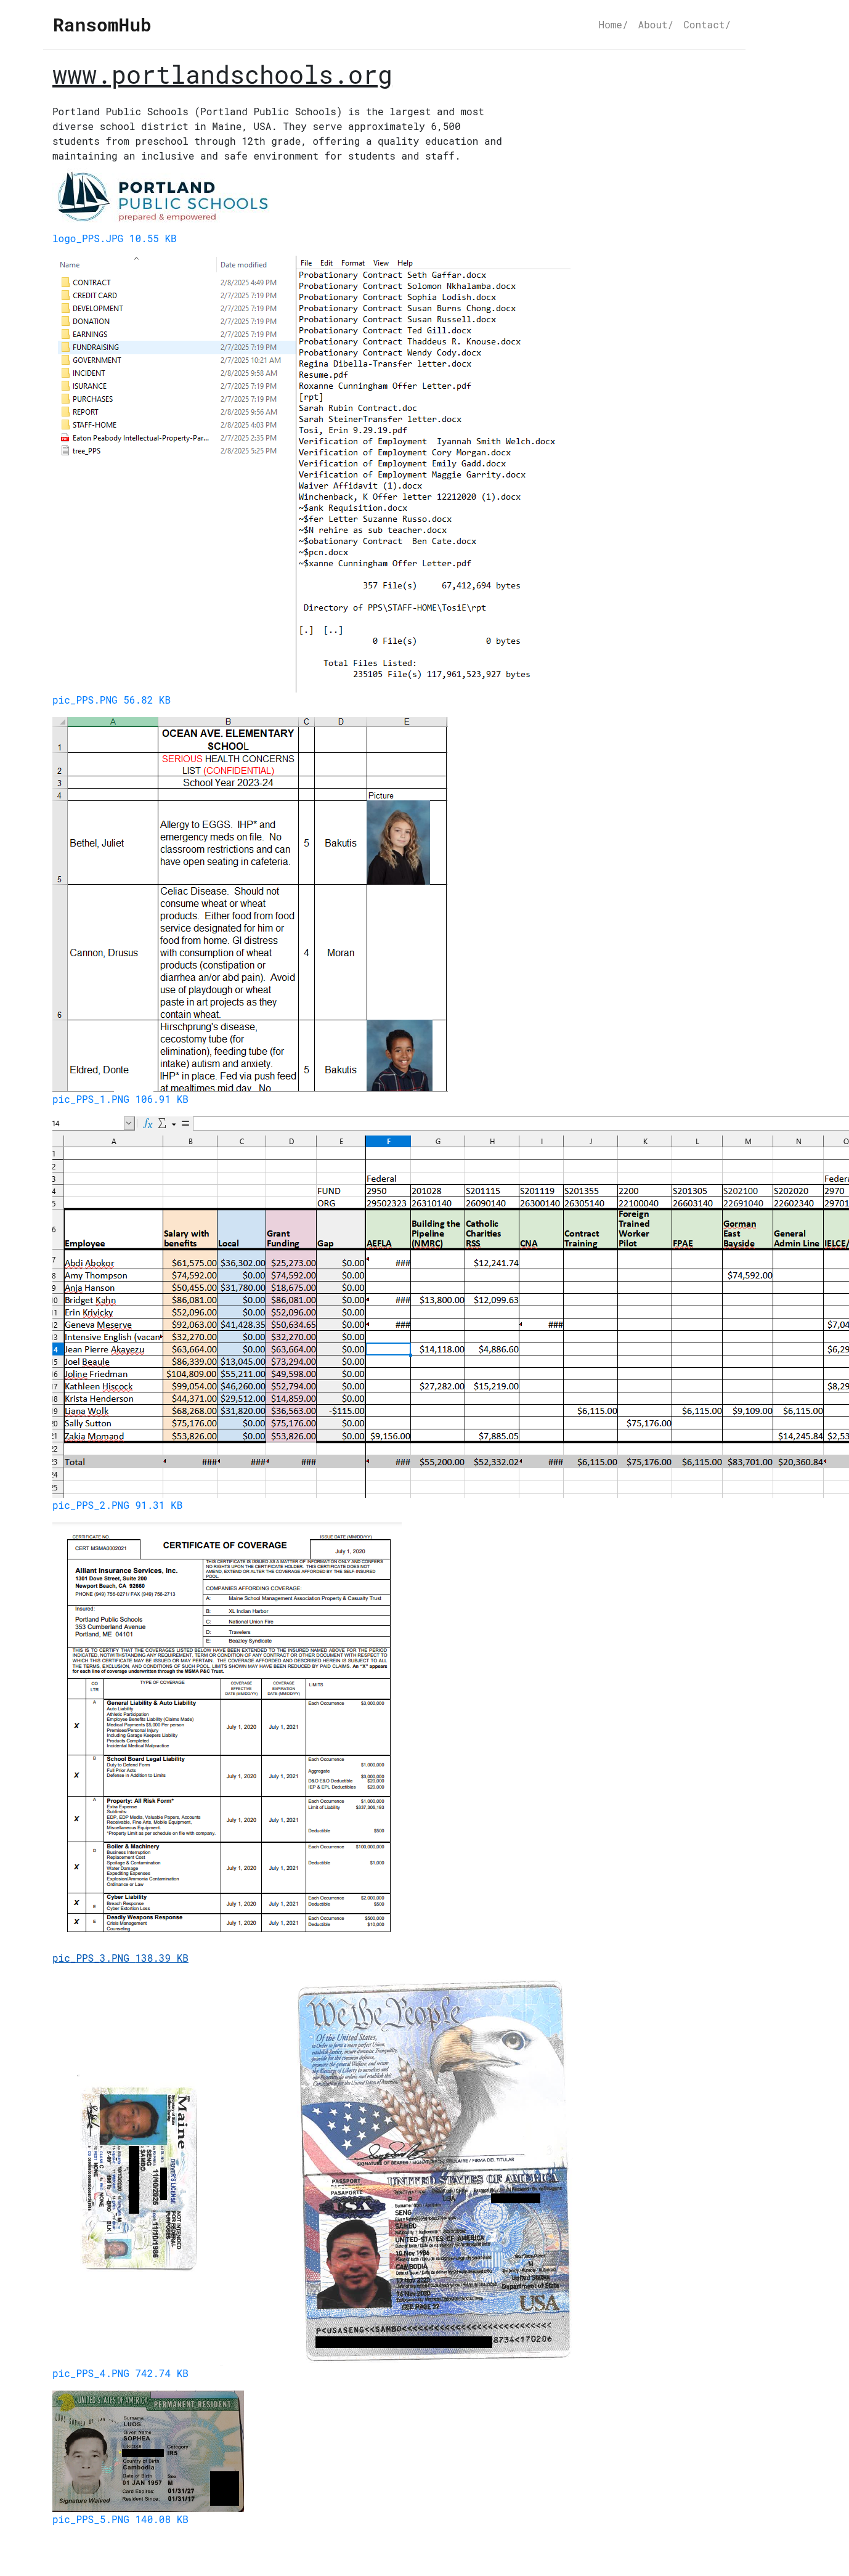Click the DEVELOPMENT folder icon

pos(65,309)
